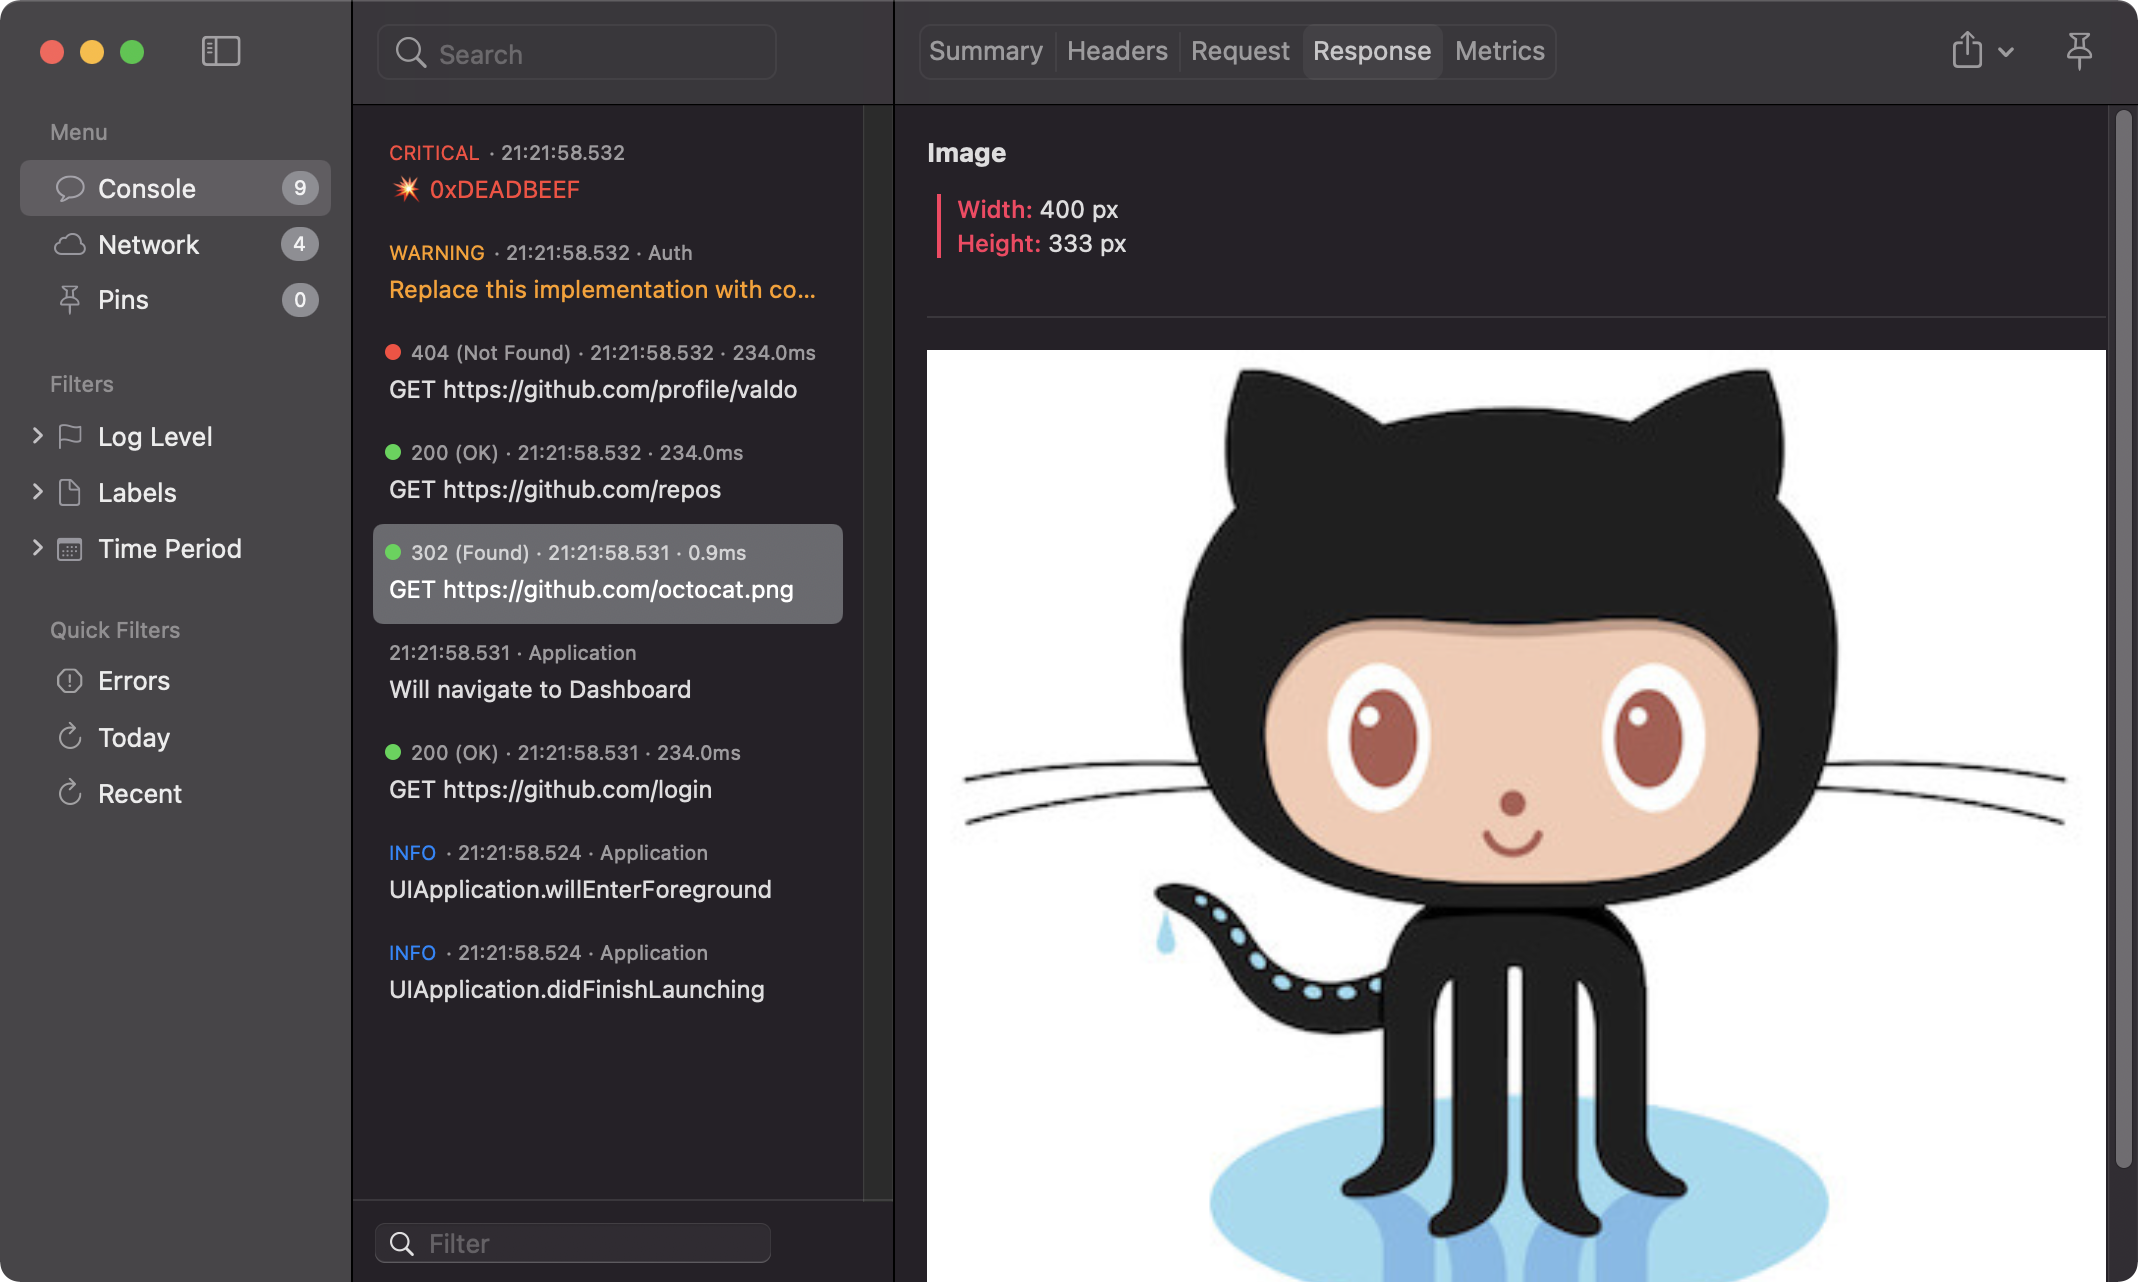The width and height of the screenshot is (2138, 1282).
Task: Pin this request with the pin icon
Action: pos(2079,51)
